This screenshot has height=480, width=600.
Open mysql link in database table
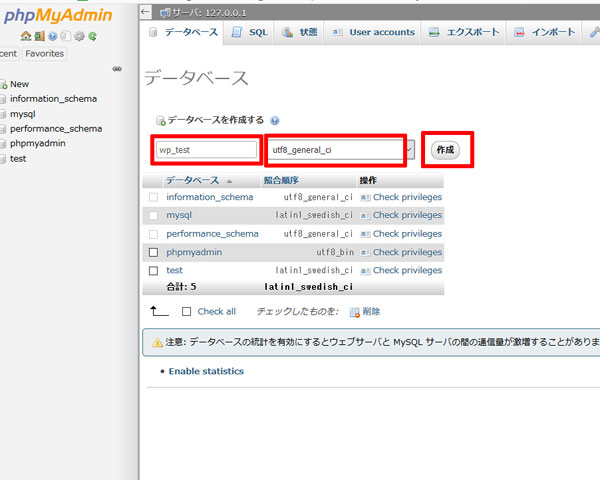(x=179, y=215)
